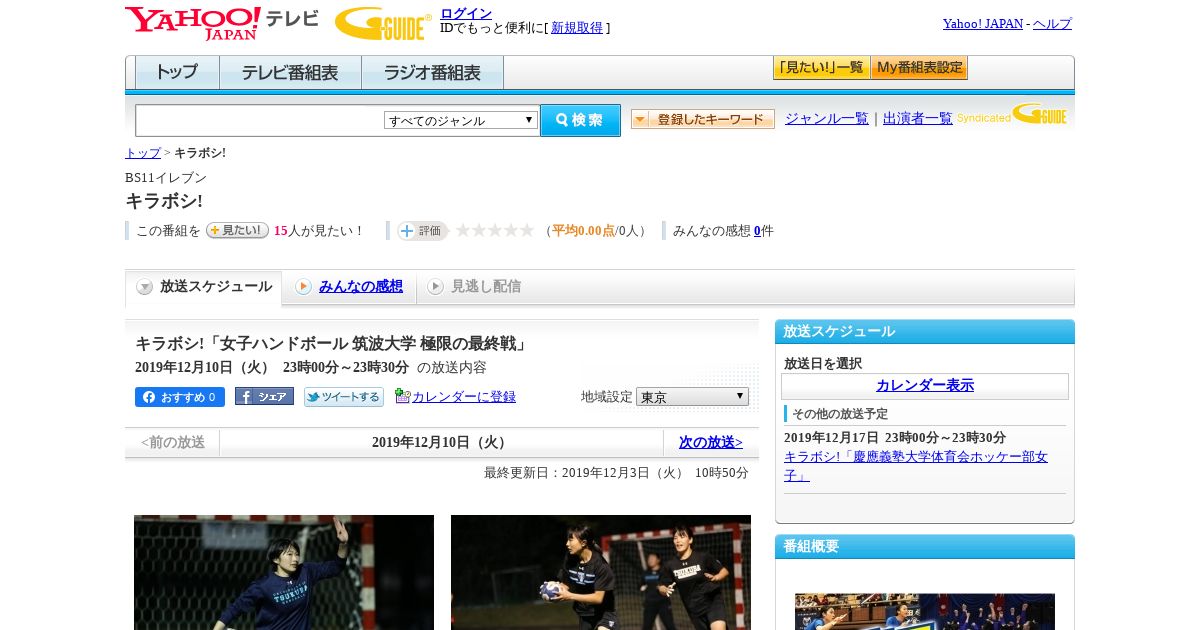
Task: Click the program title 女子ハンドボール 筑波大学 heading
Action: coord(331,343)
